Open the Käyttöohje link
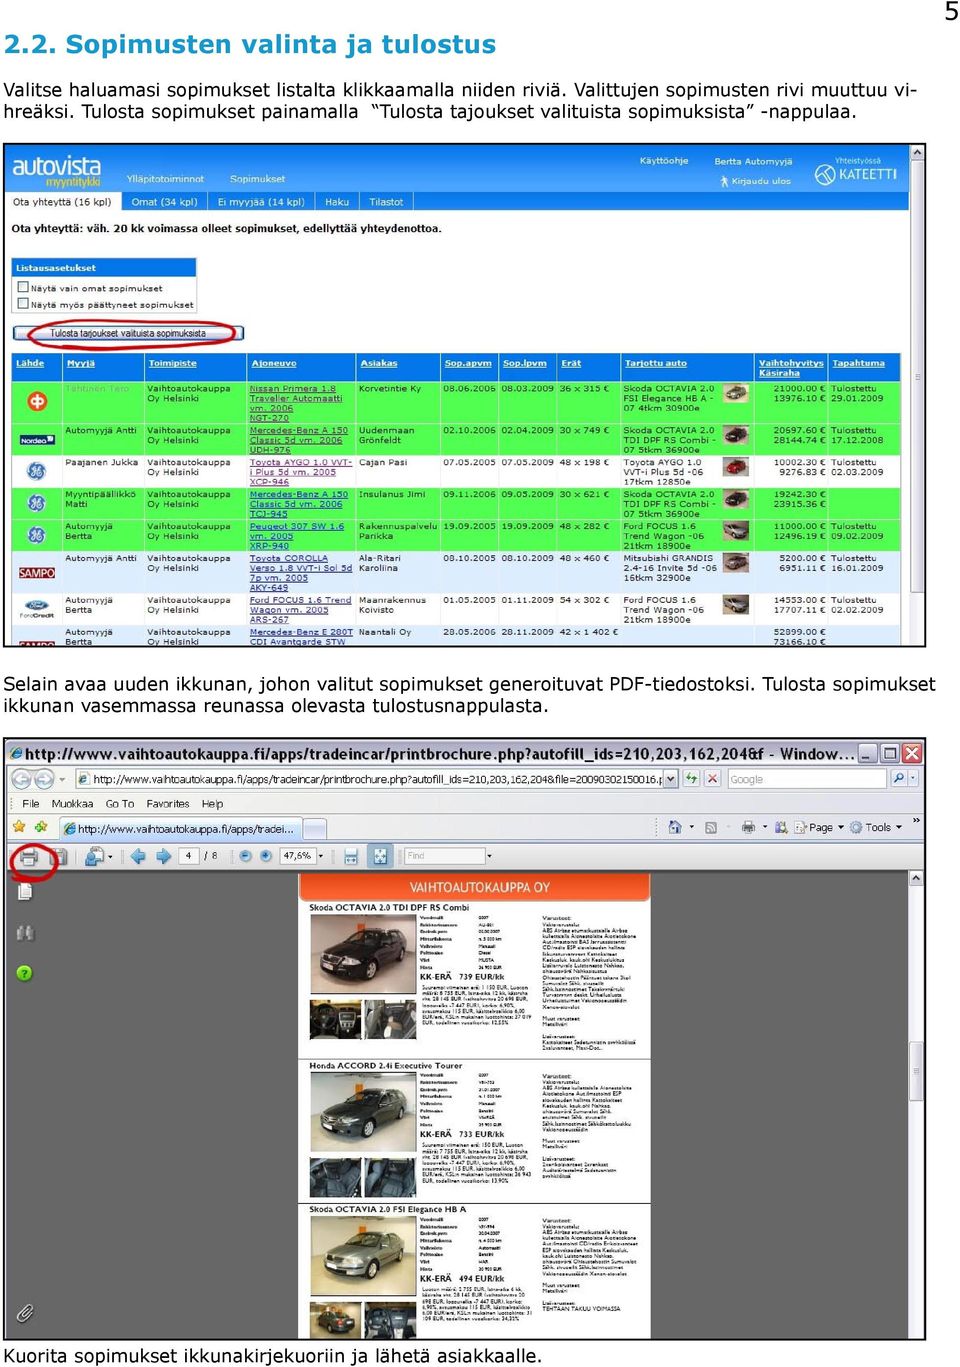The image size is (960, 1367). 664,160
